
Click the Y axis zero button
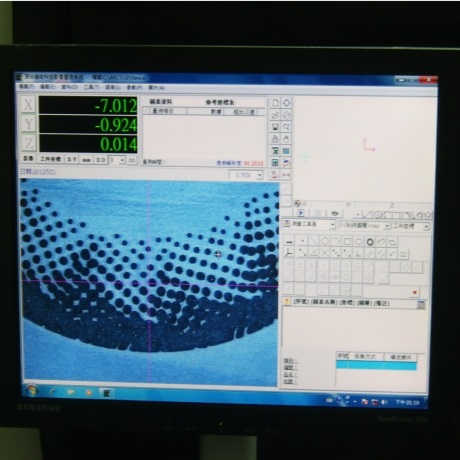click(28, 124)
